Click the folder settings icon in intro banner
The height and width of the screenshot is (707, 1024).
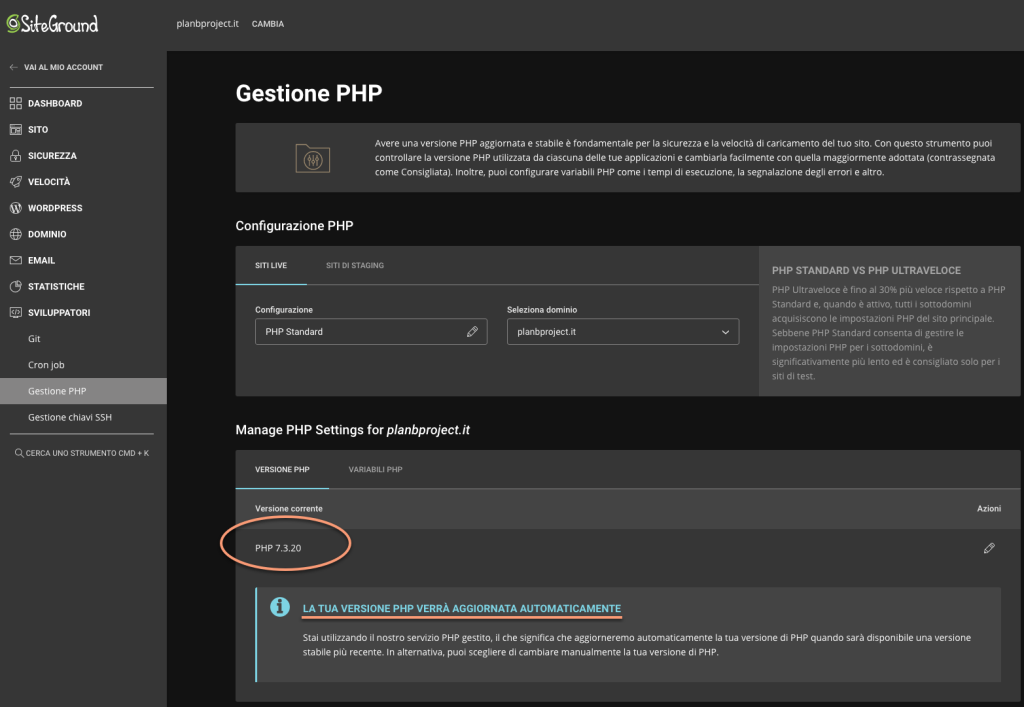pos(313,158)
